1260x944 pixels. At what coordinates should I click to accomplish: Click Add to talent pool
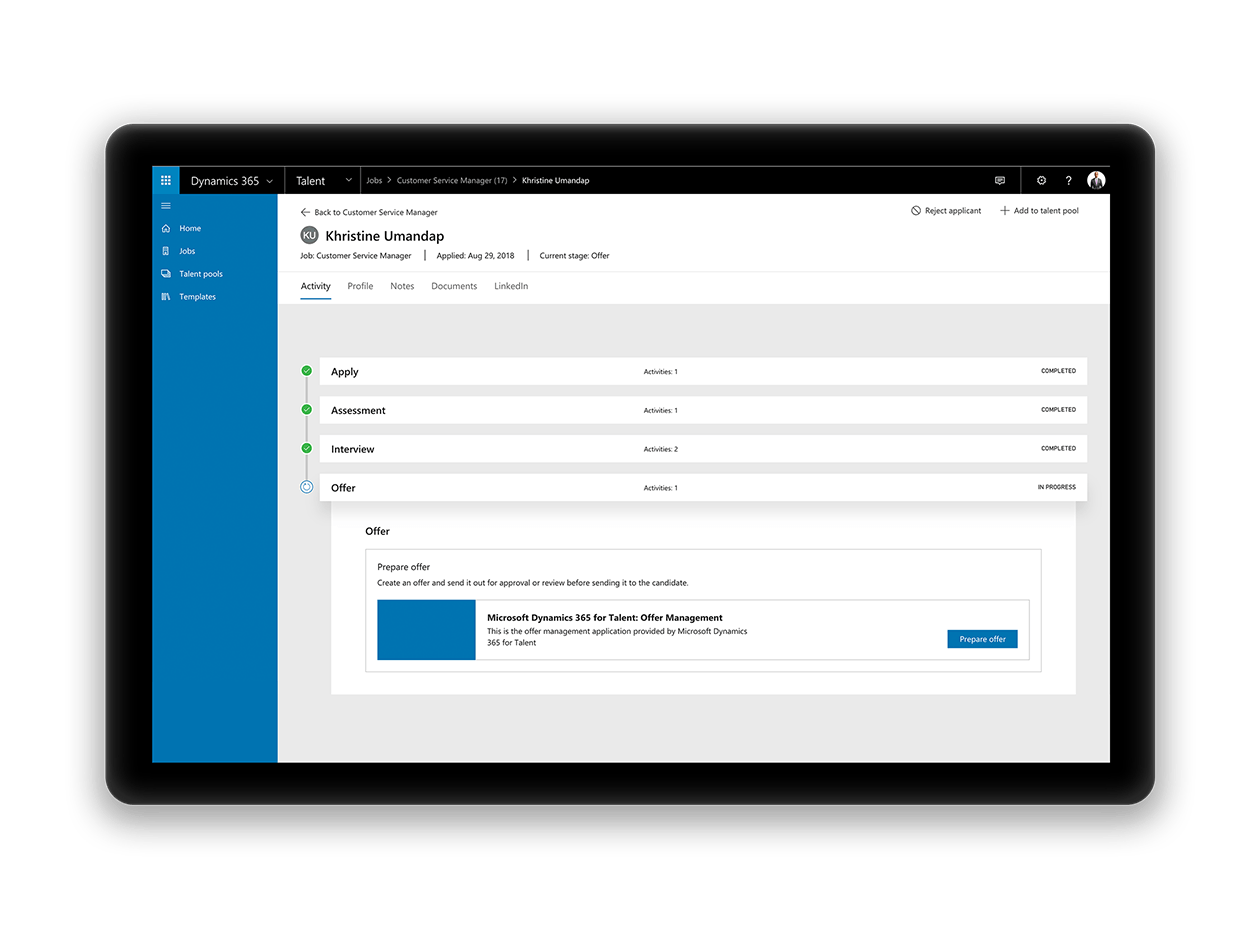tap(1039, 211)
